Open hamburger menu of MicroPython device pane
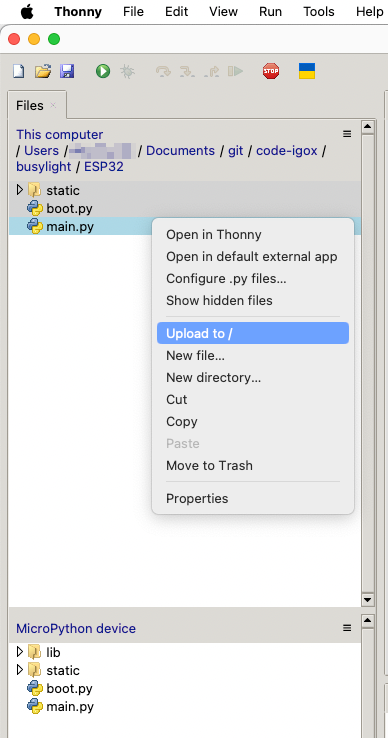 347,628
